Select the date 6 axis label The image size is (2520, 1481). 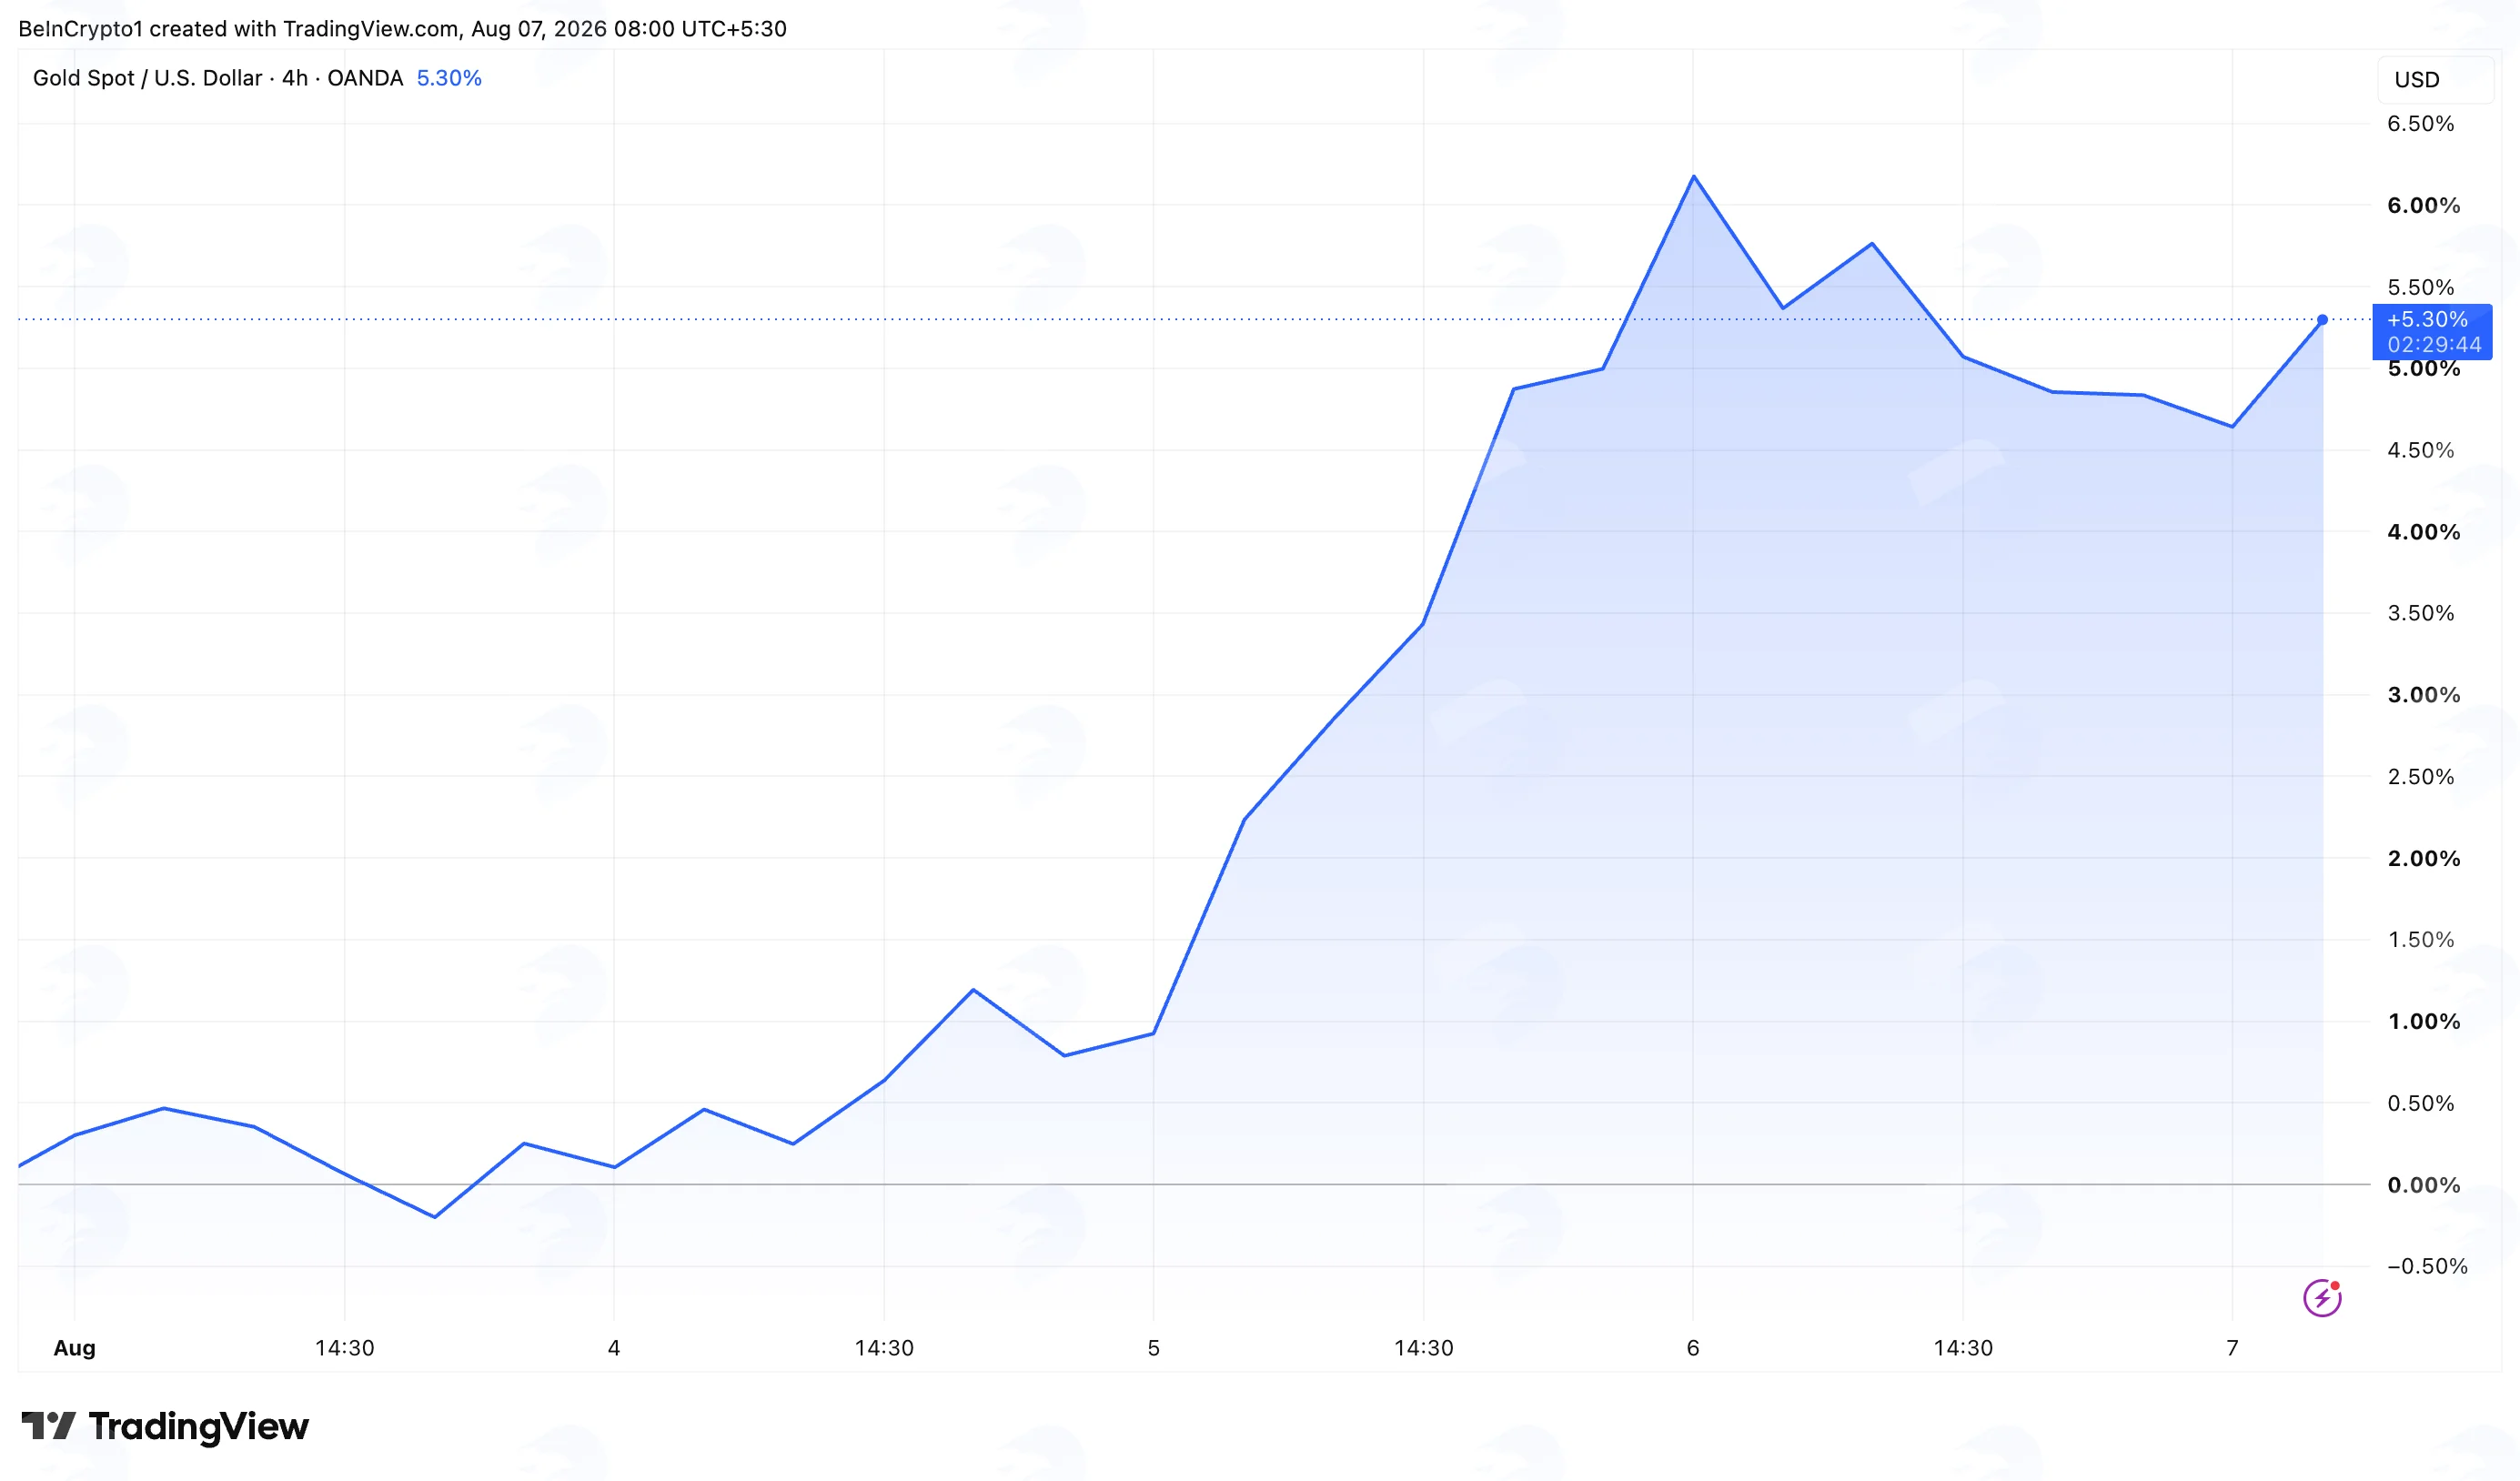[1693, 1348]
